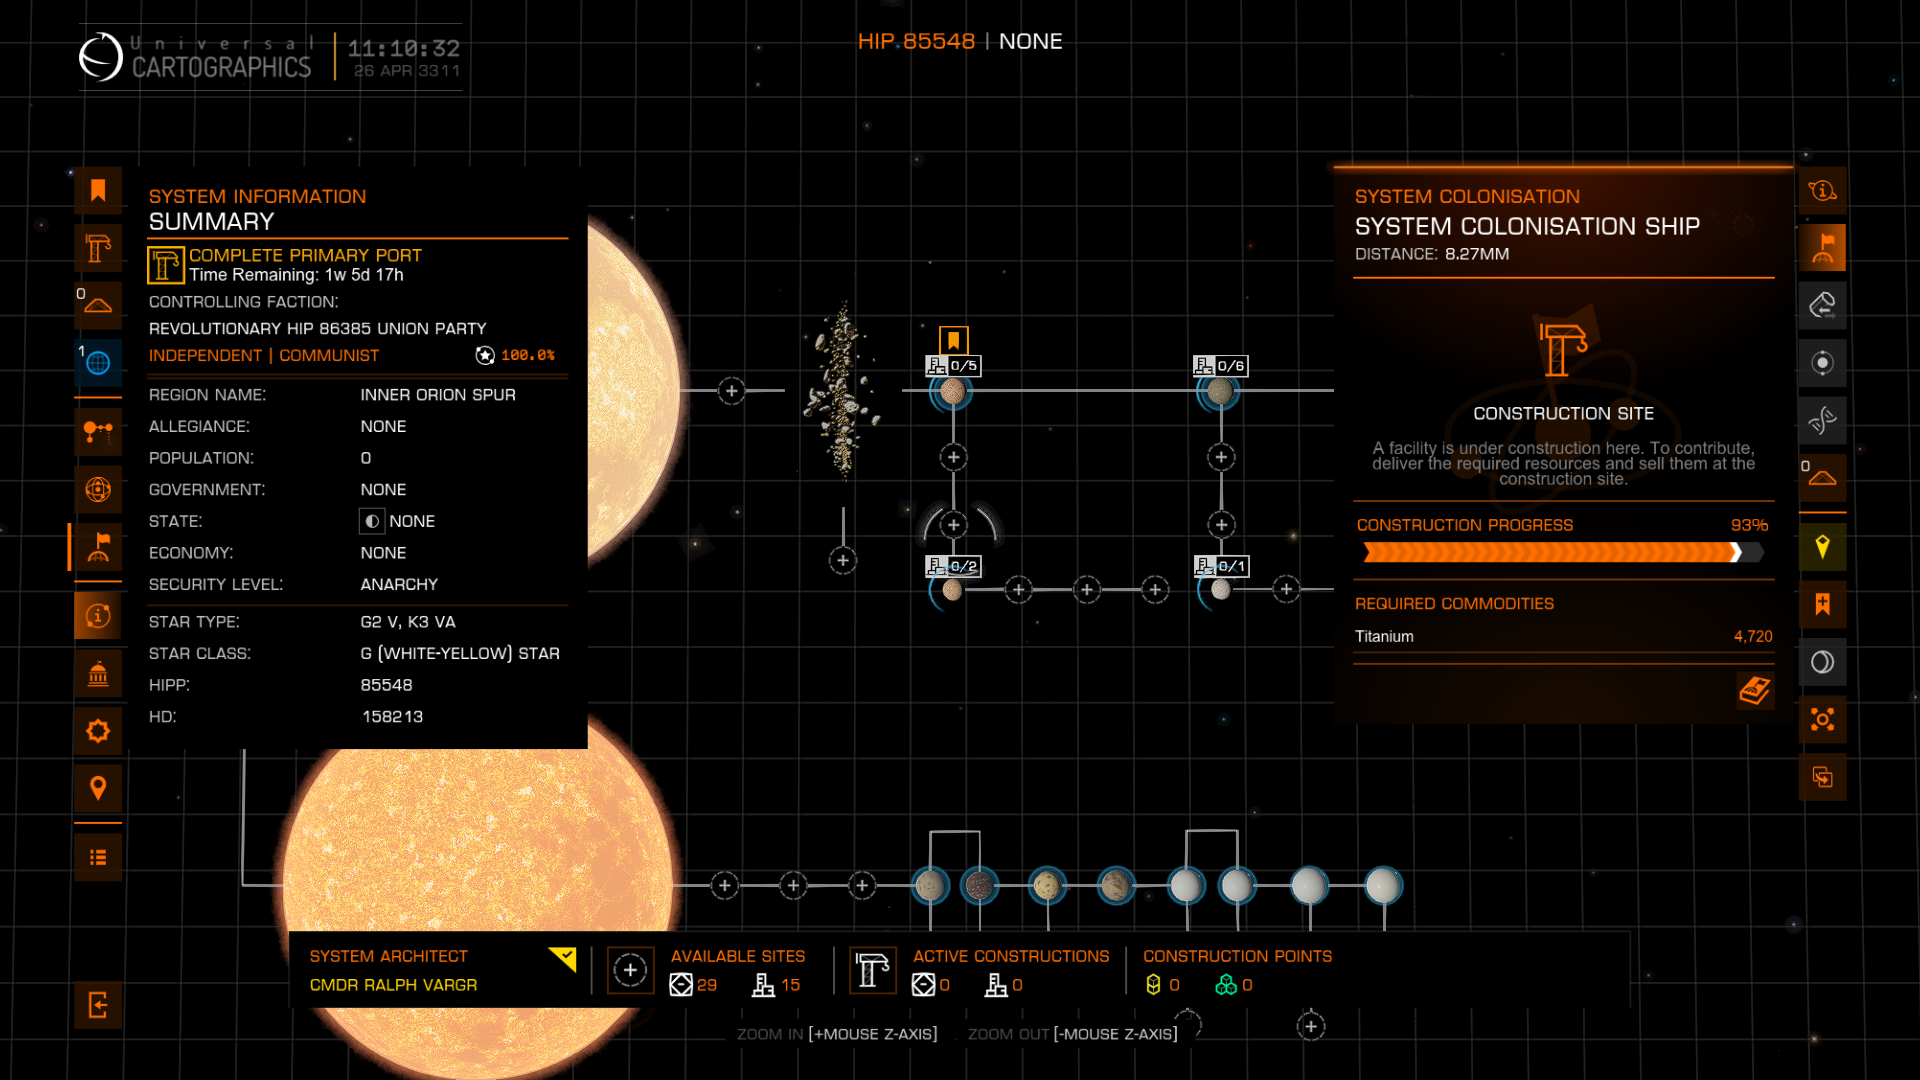This screenshot has height=1080, width=1920.
Task: Select first plus slot below the 0/5 body
Action: tap(954, 457)
